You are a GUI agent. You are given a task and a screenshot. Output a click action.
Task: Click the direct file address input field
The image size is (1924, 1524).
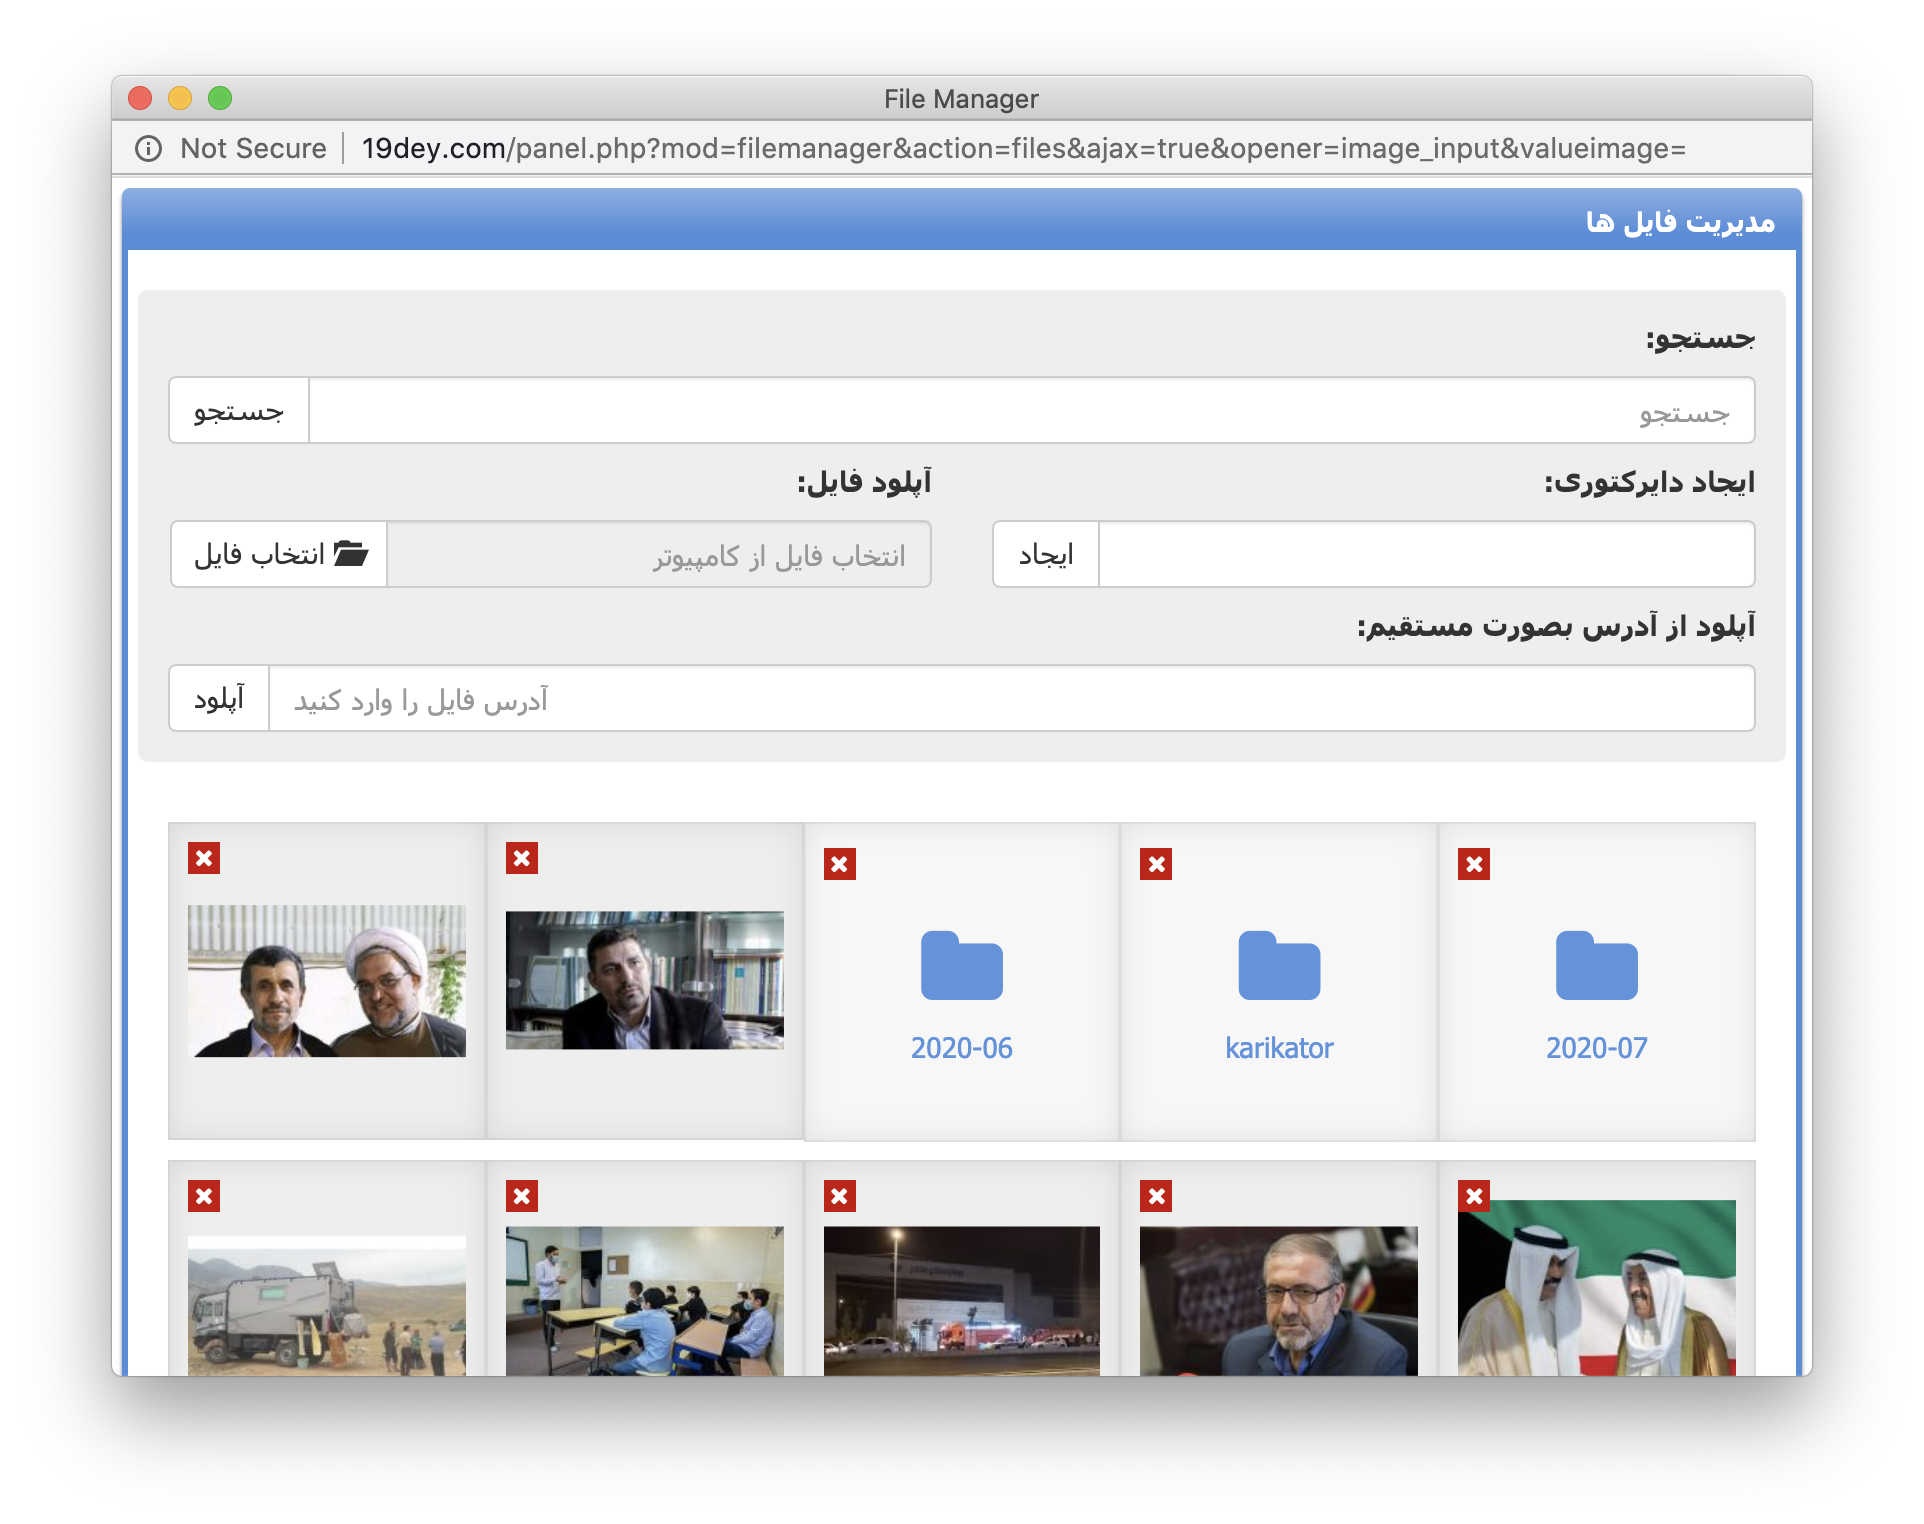[1010, 699]
